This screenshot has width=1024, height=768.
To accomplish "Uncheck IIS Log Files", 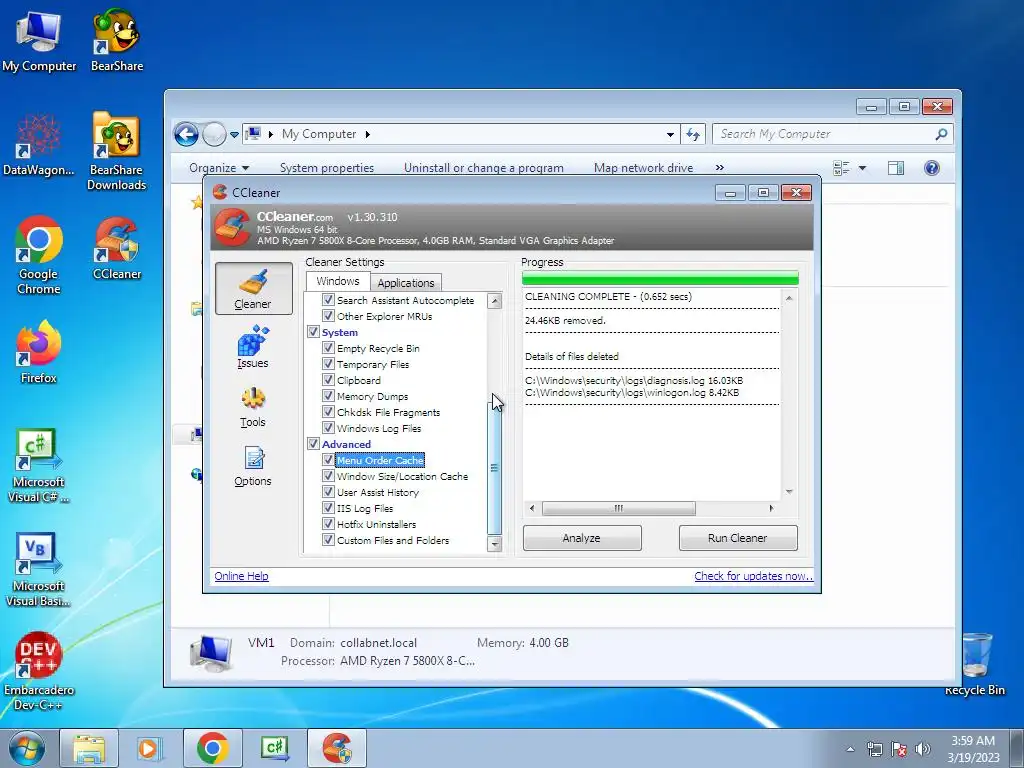I will coord(328,507).
